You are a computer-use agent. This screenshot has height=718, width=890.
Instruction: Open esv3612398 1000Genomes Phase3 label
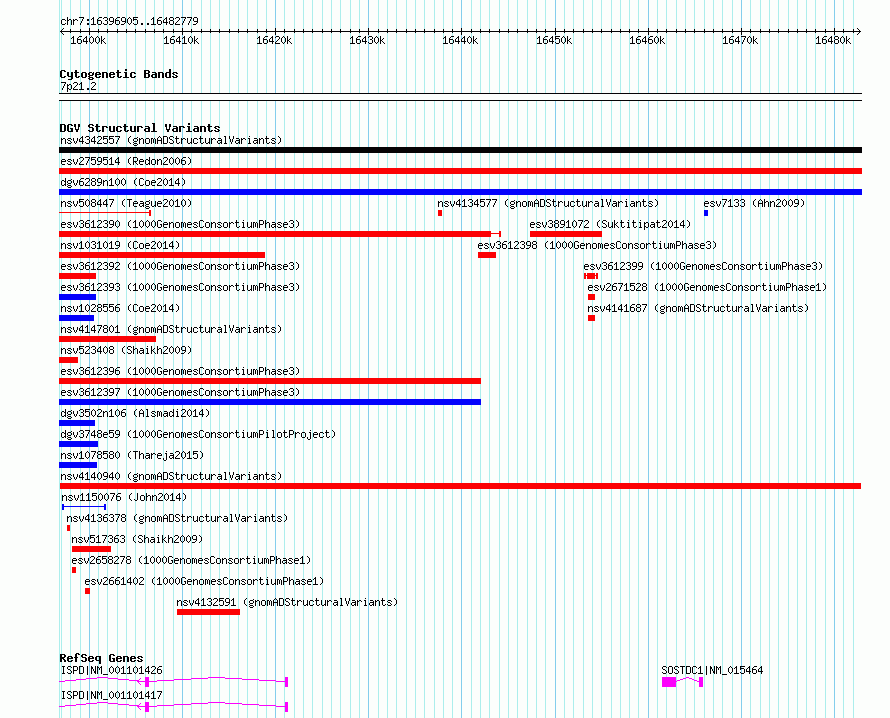tap(597, 245)
